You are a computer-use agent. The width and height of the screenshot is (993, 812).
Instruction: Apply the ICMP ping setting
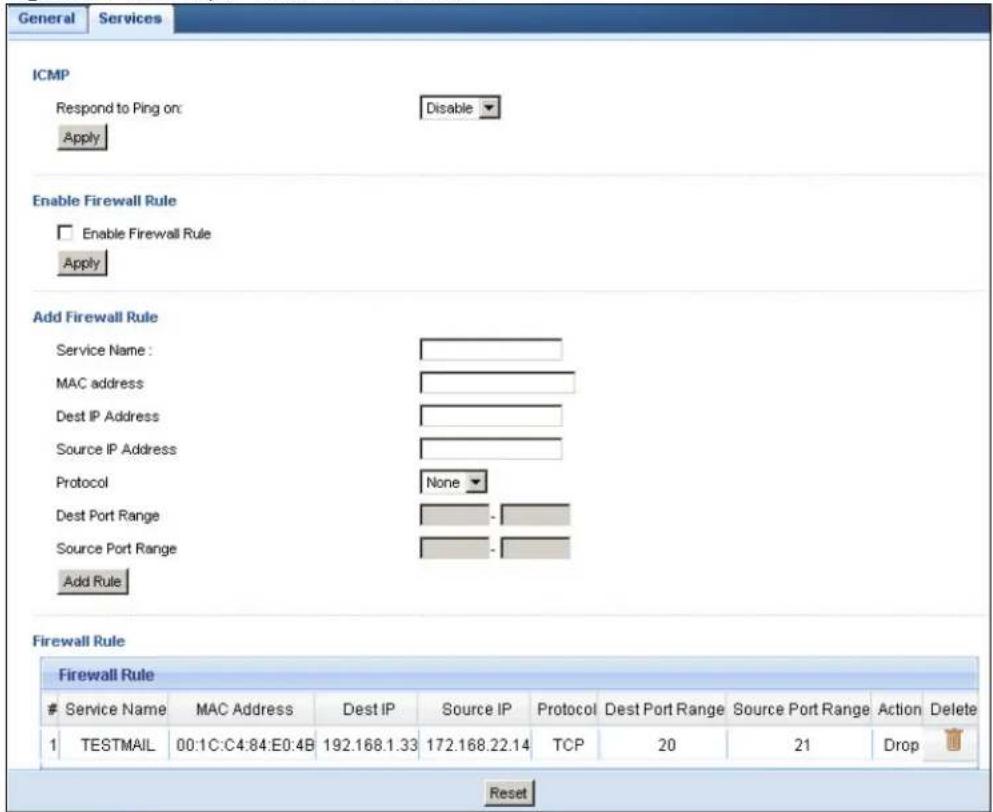82,137
